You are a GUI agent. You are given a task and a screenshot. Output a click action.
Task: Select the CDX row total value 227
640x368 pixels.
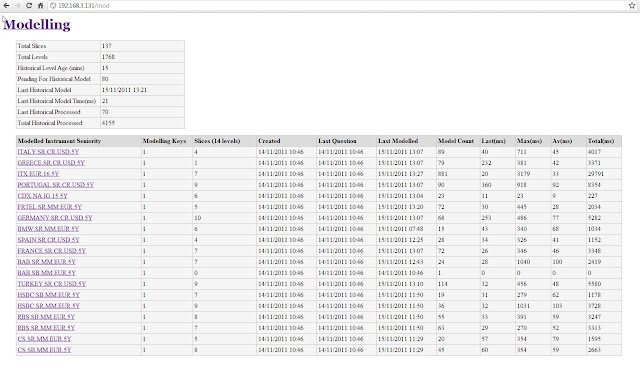pos(593,196)
